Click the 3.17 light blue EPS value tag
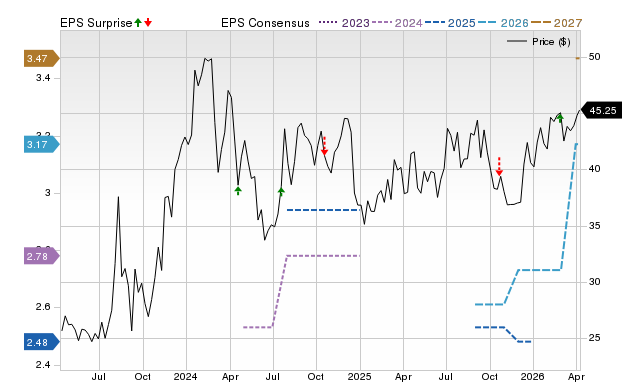The width and height of the screenshot is (640, 382). 42,144
